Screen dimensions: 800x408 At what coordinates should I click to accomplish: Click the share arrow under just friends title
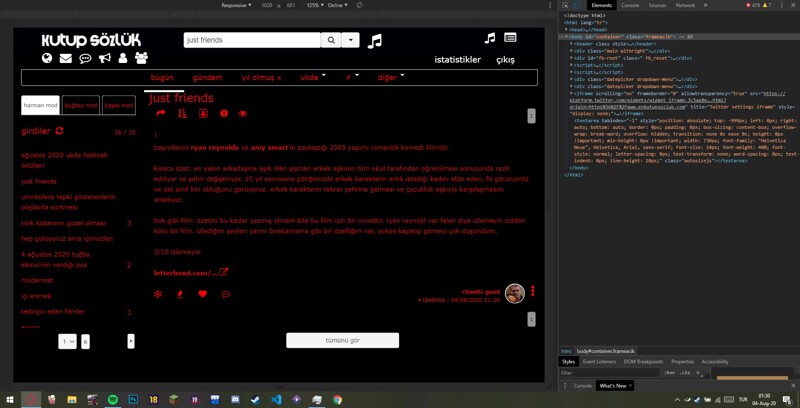(x=161, y=114)
